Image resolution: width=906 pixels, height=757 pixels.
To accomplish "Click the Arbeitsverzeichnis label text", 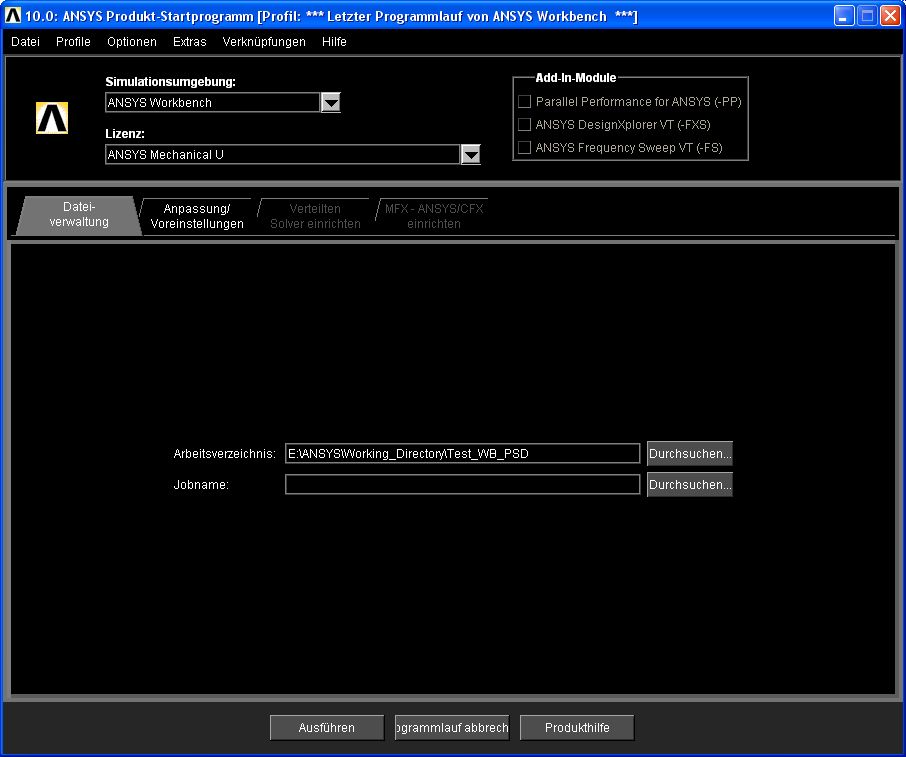I will click(224, 454).
